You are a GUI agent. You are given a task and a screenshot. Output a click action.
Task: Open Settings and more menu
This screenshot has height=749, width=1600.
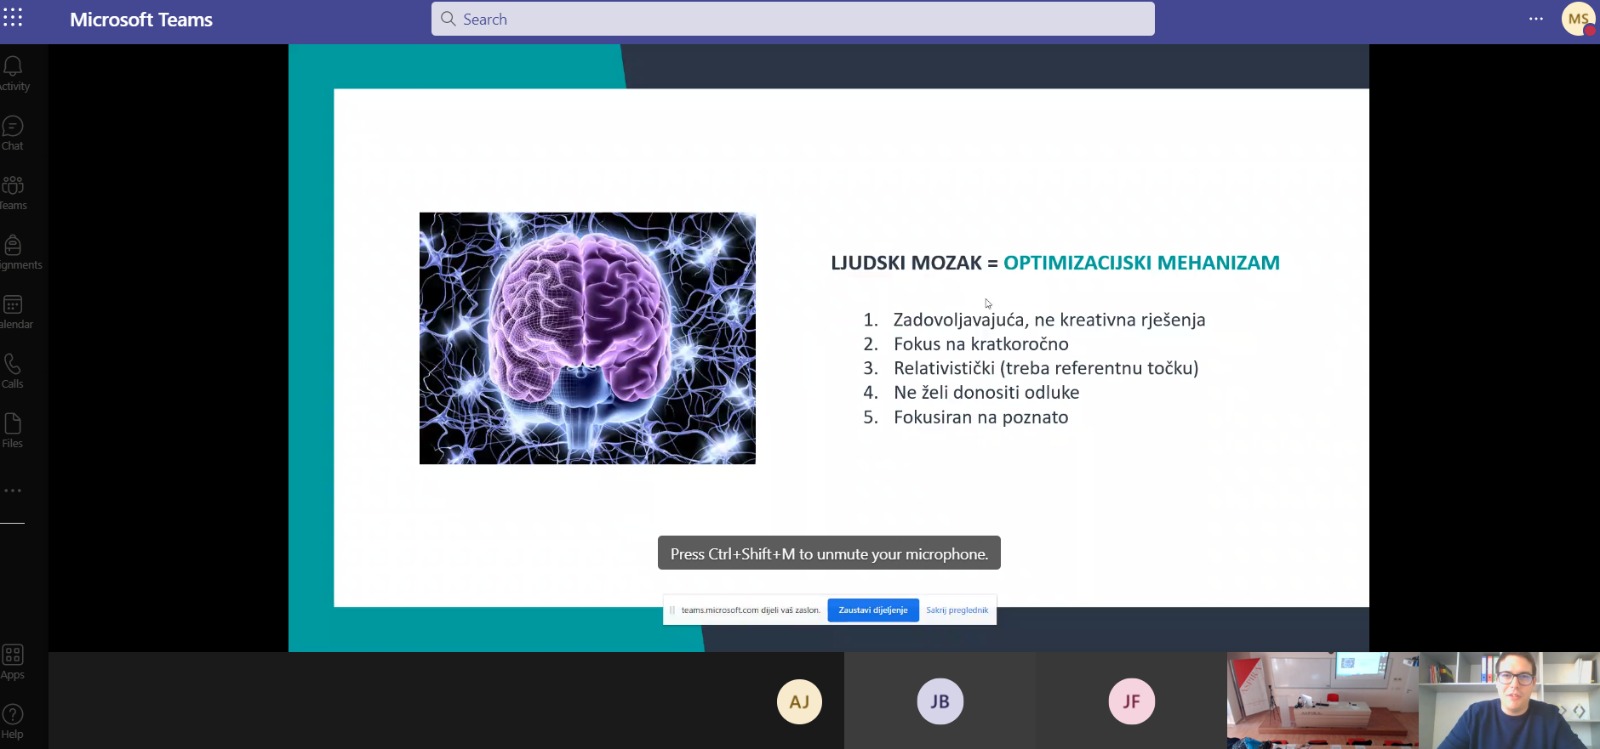(1536, 19)
